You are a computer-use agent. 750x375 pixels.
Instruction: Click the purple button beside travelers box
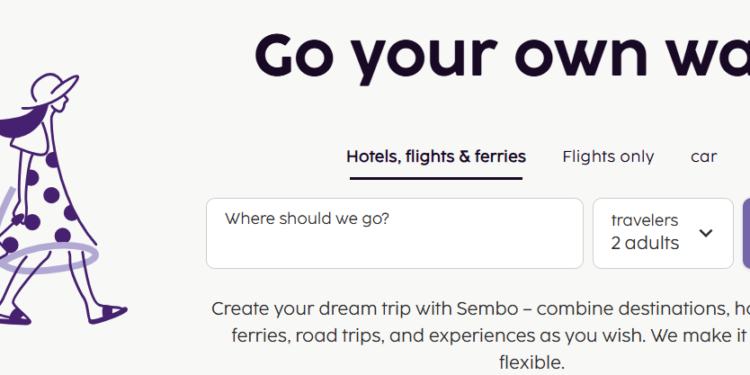point(746,233)
